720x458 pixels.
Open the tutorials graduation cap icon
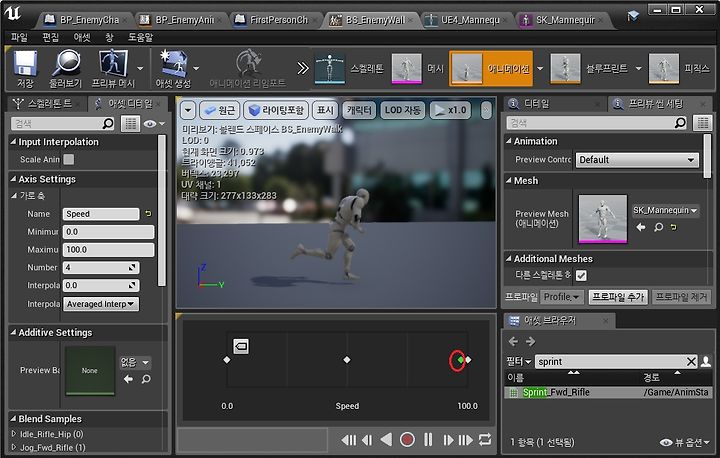[633, 16]
